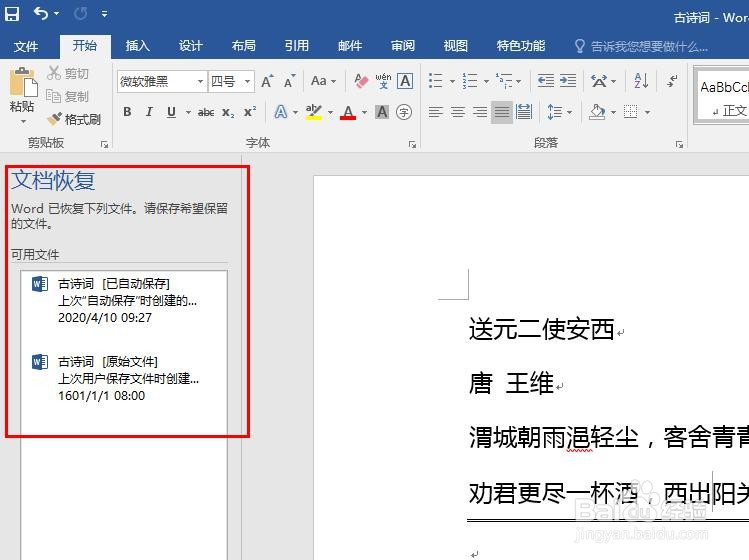The height and width of the screenshot is (560, 749).
Task: Apply red font color
Action: pos(348,112)
